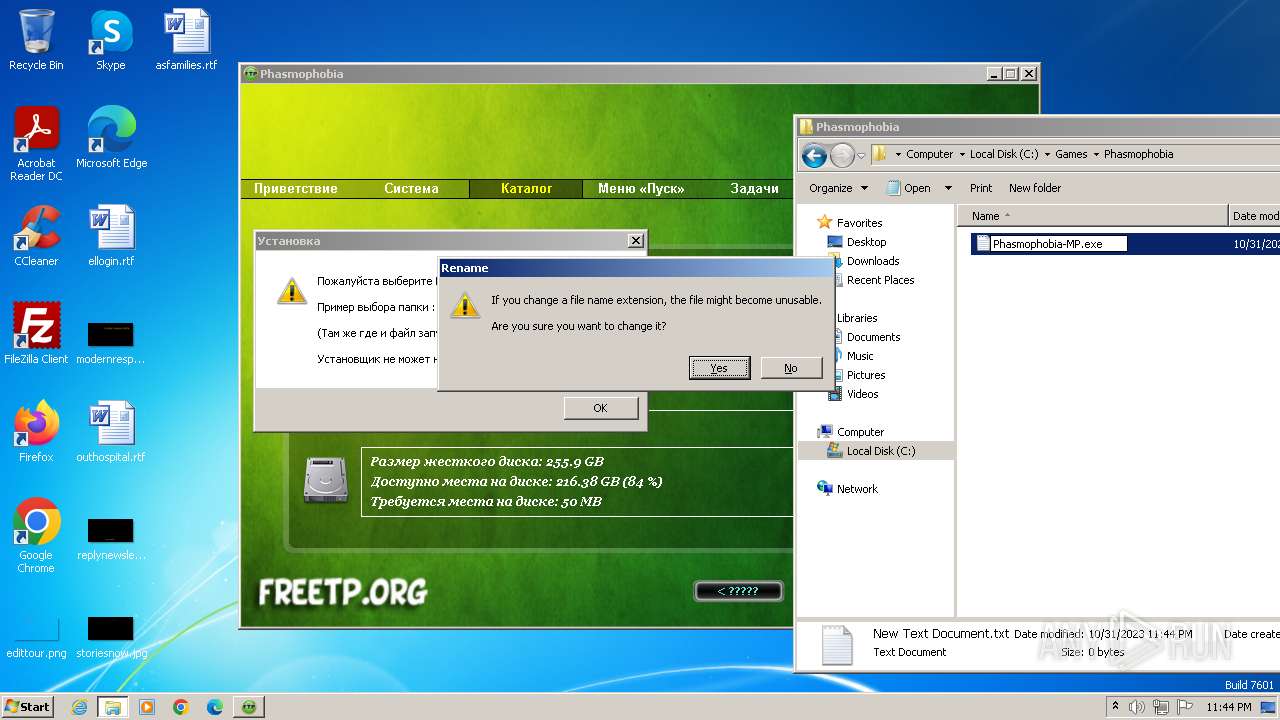This screenshot has width=1280, height=720.
Task: Select Computer in navigation pane
Action: tap(860, 432)
